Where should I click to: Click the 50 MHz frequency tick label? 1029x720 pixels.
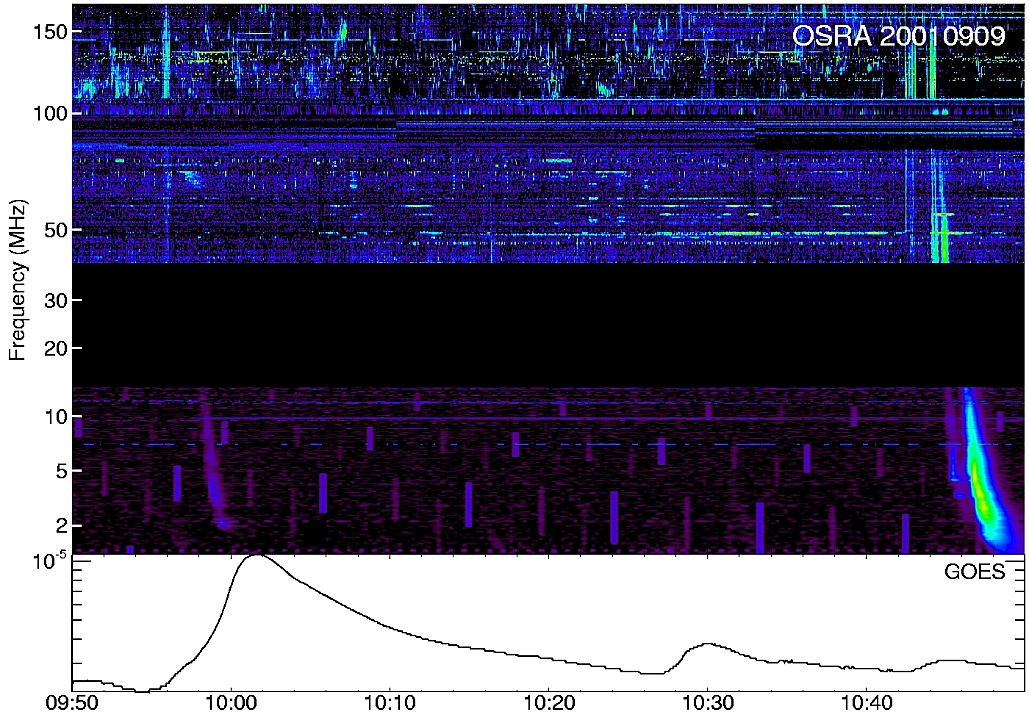point(54,230)
